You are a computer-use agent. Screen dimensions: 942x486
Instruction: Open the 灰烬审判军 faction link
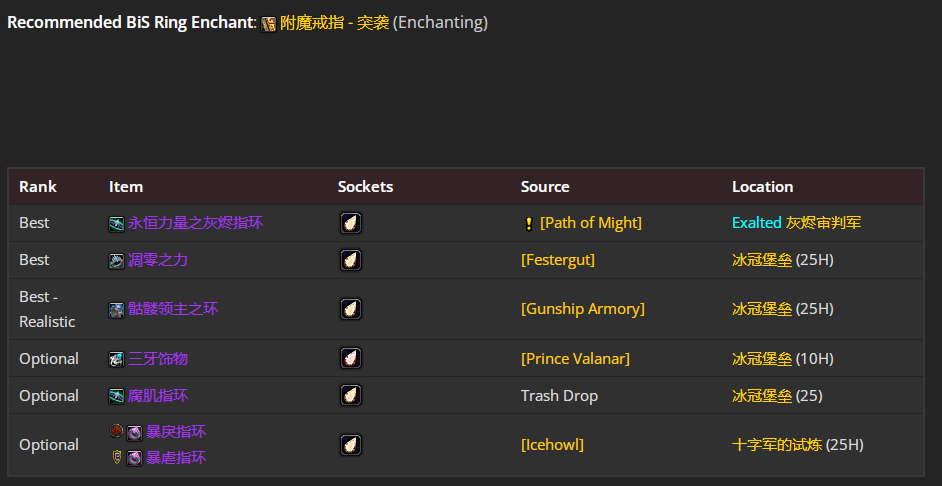pyautogui.click(x=823, y=223)
